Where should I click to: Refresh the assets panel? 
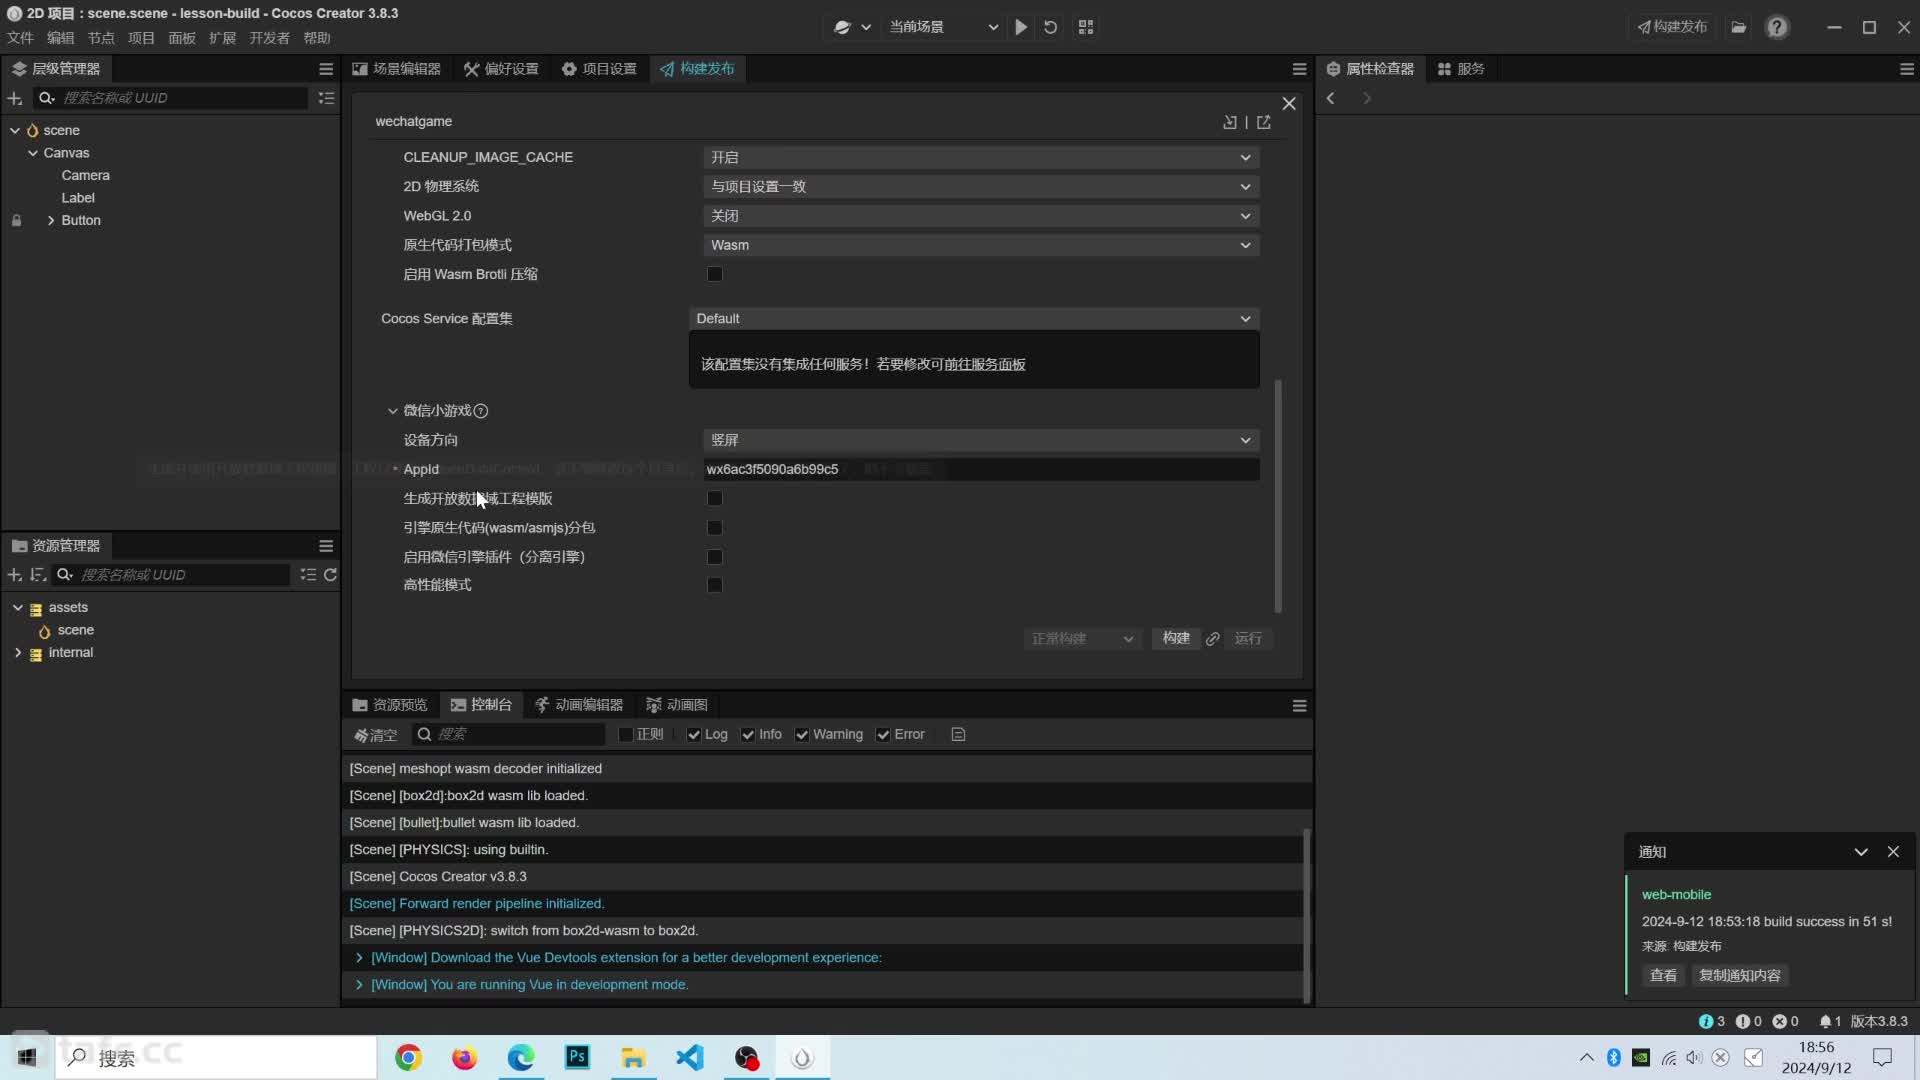coord(330,575)
